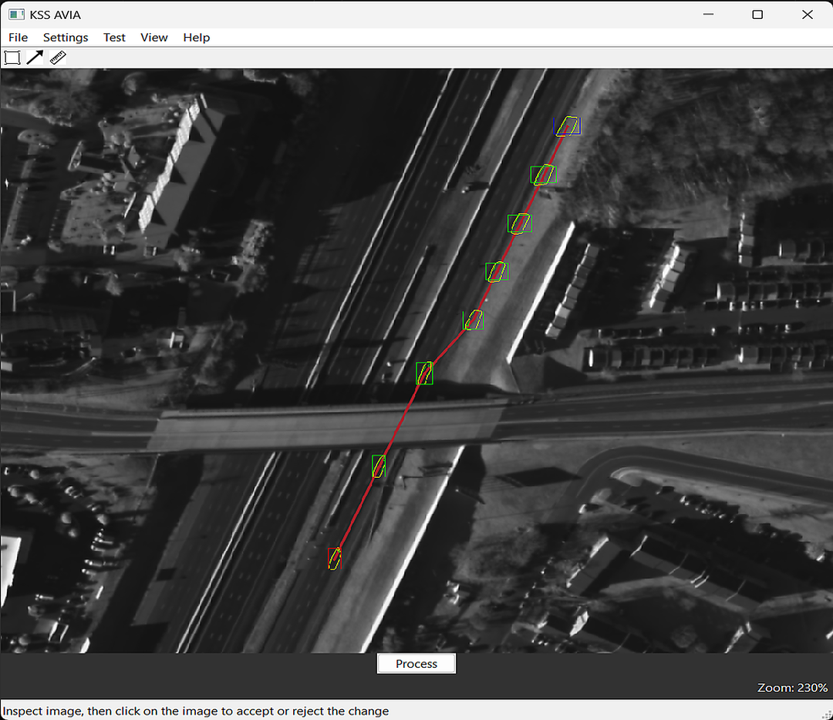The image size is (833, 720).
Task: Click the Zoom 230% indicator
Action: (x=792, y=688)
